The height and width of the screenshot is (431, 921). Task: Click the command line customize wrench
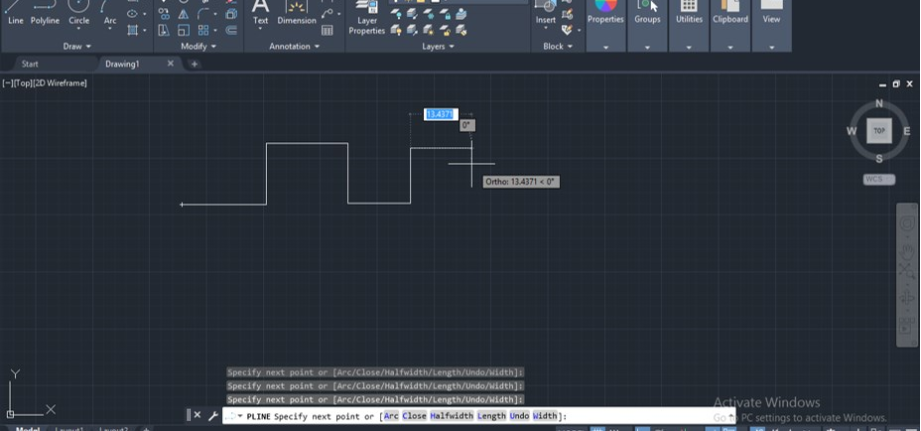[213, 416]
